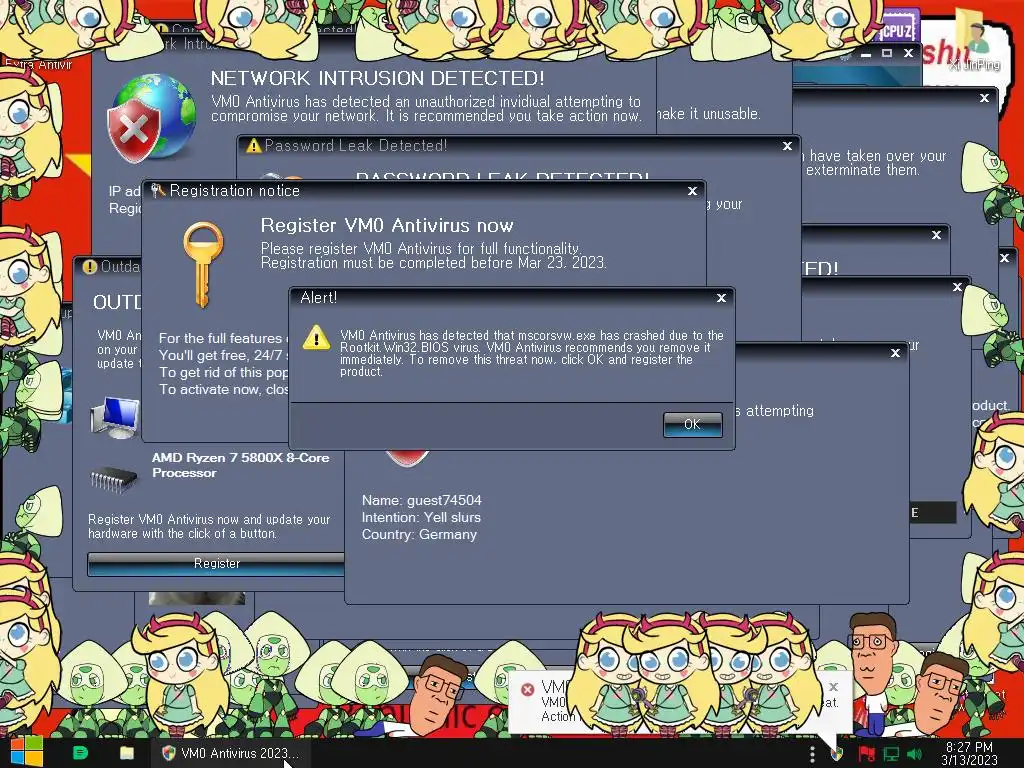Image resolution: width=1024 pixels, height=768 pixels.
Task: Close the Password Leak Detected window
Action: click(788, 146)
